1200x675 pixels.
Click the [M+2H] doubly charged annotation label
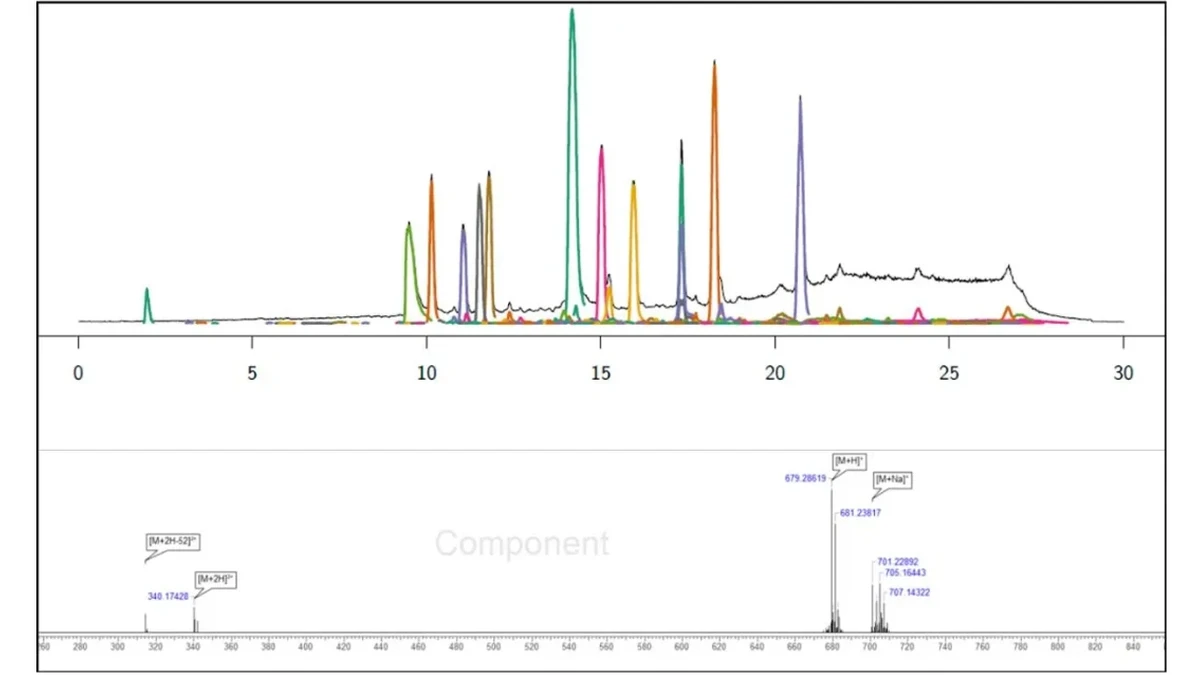pos(215,578)
